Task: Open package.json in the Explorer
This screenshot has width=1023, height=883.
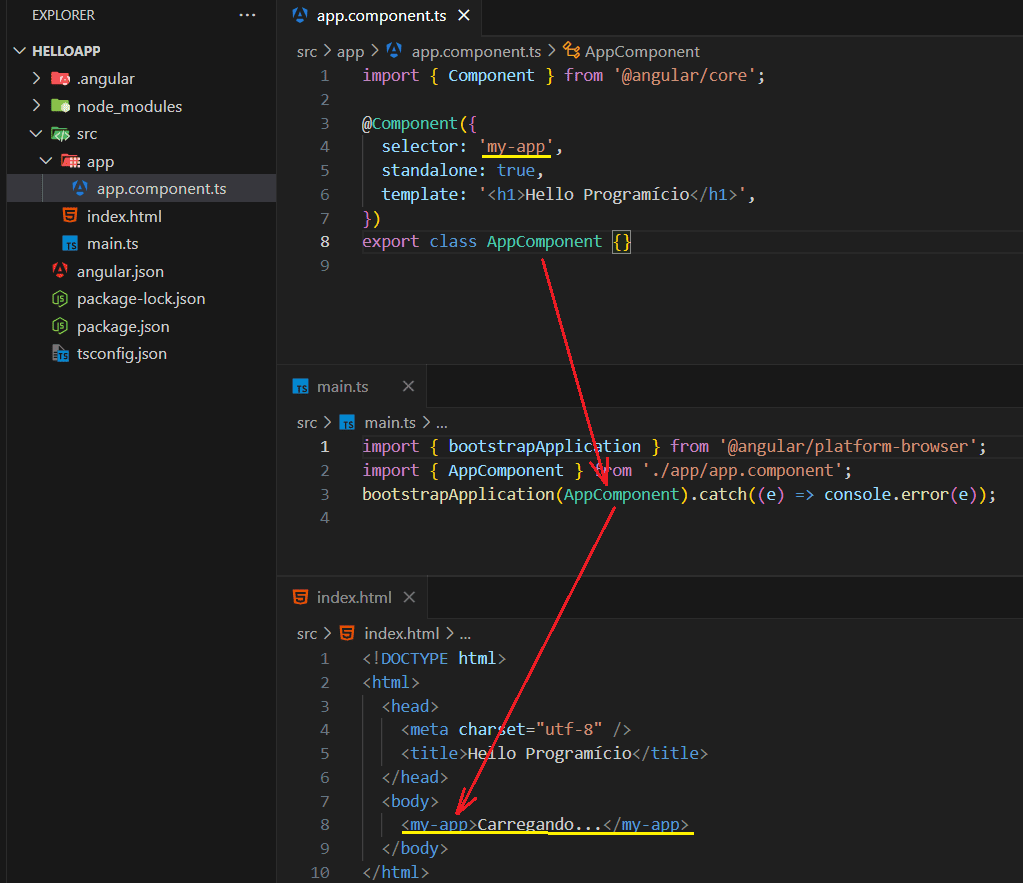Action: click(123, 326)
